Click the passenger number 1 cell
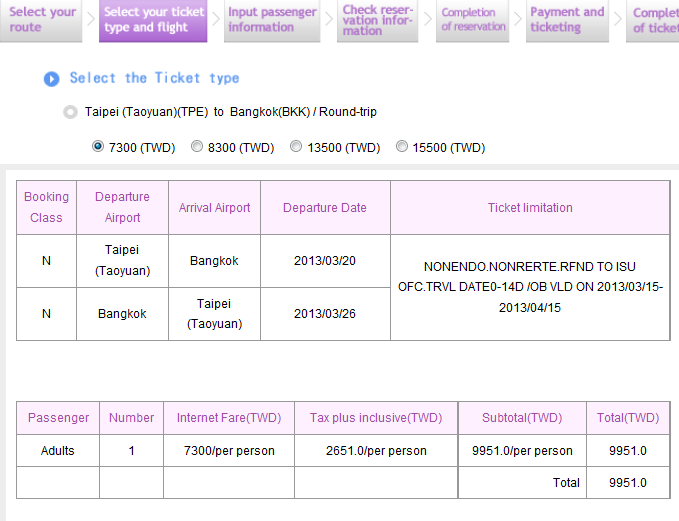The height and width of the screenshot is (521, 679). point(132,451)
